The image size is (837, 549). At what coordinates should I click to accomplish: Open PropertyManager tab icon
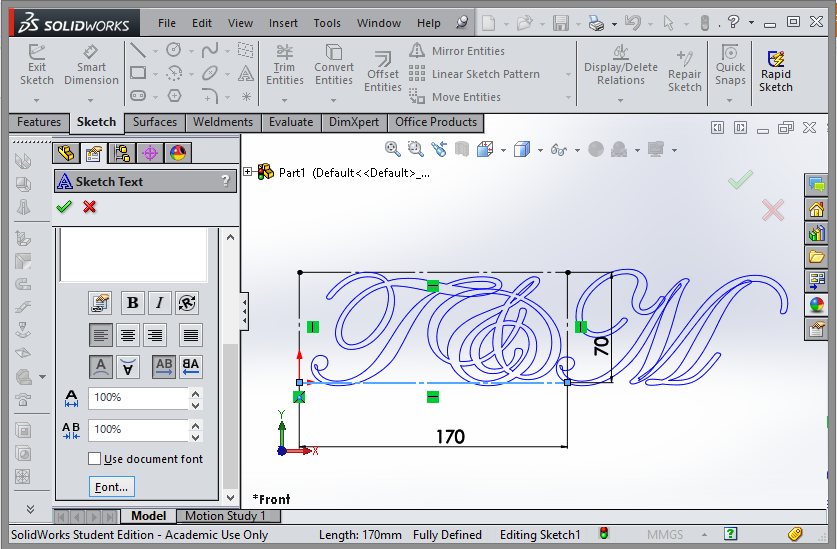click(94, 153)
